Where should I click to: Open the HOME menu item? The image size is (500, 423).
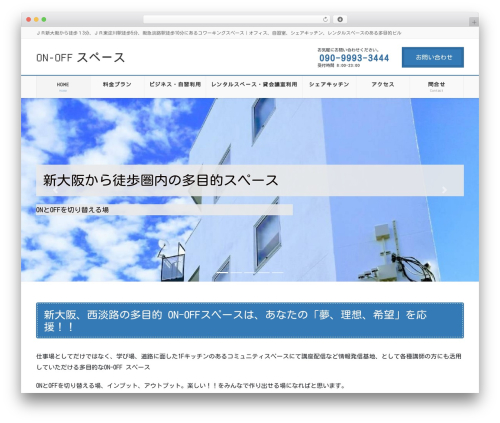tap(63, 87)
